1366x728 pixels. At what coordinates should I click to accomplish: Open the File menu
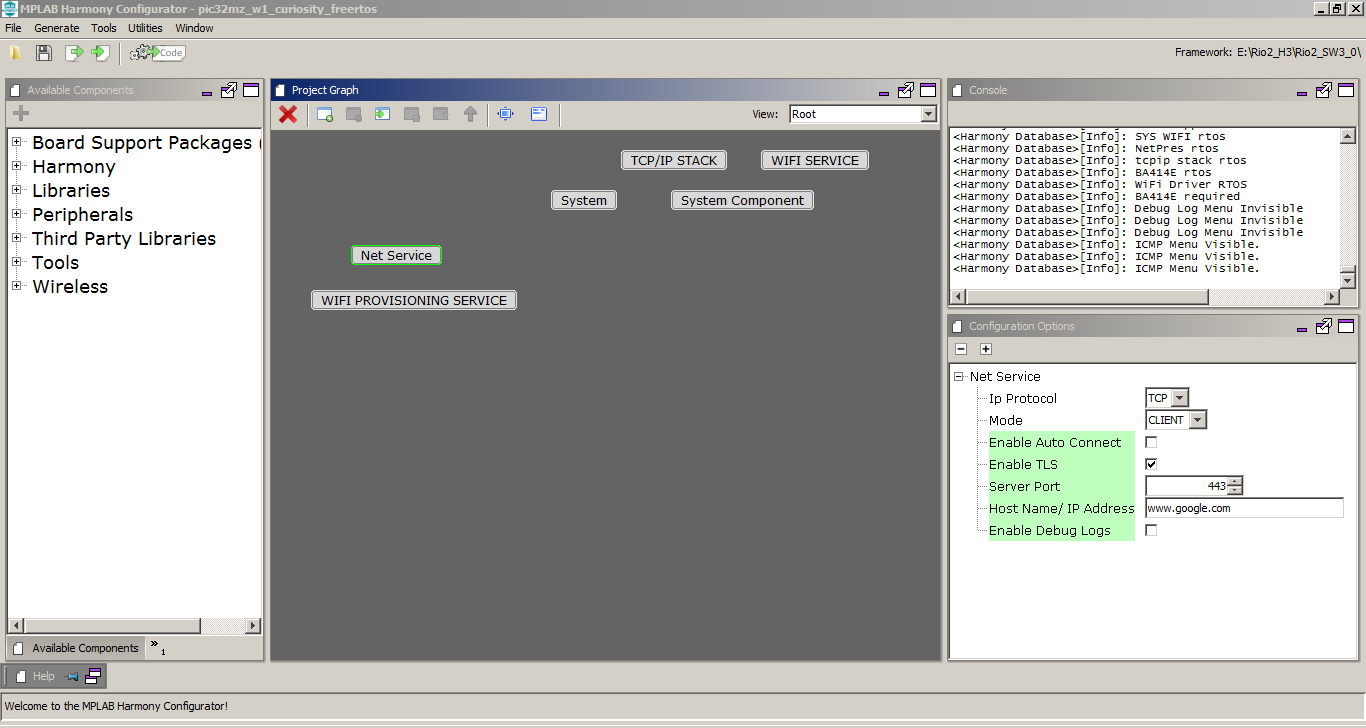click(x=13, y=28)
